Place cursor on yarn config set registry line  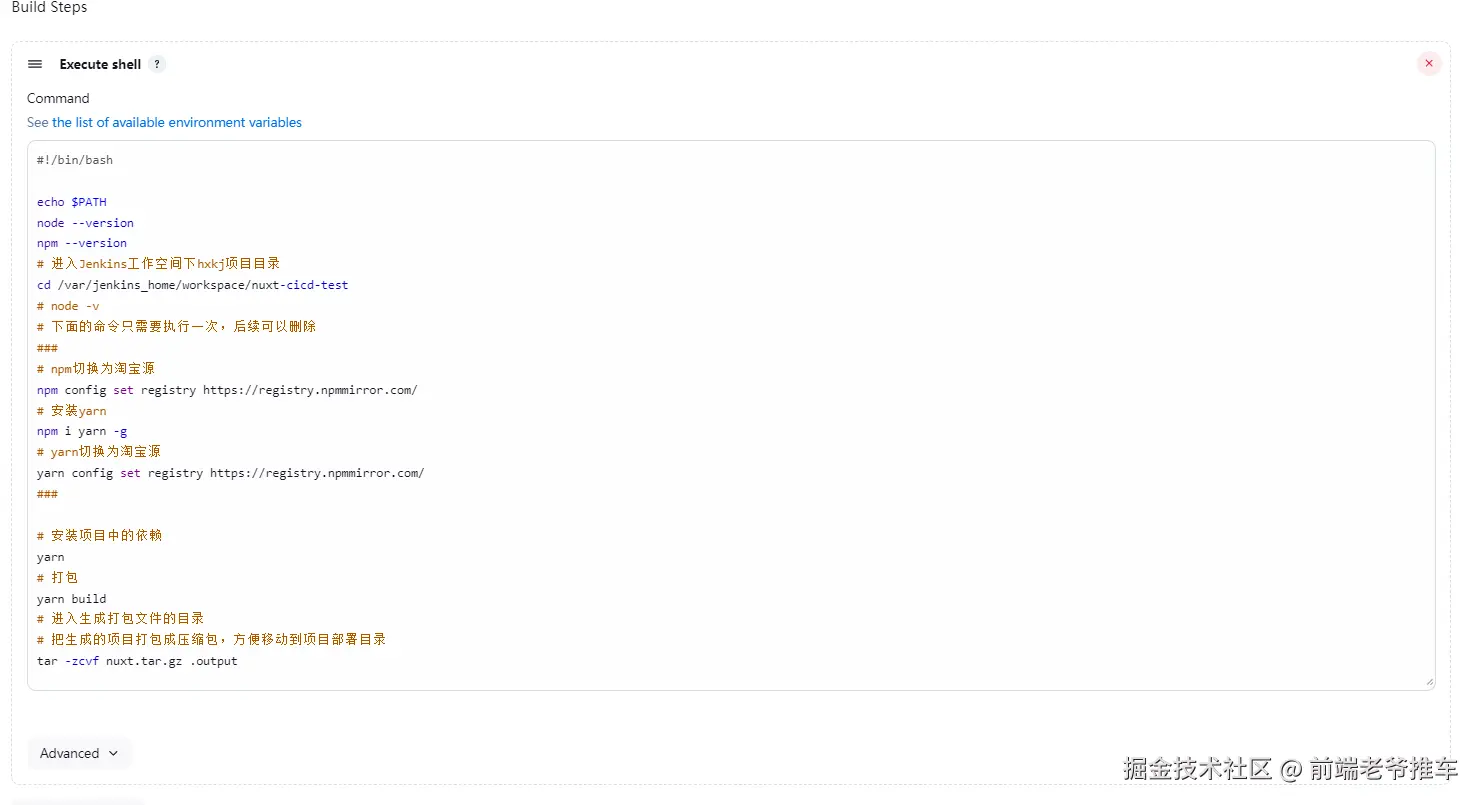click(230, 473)
